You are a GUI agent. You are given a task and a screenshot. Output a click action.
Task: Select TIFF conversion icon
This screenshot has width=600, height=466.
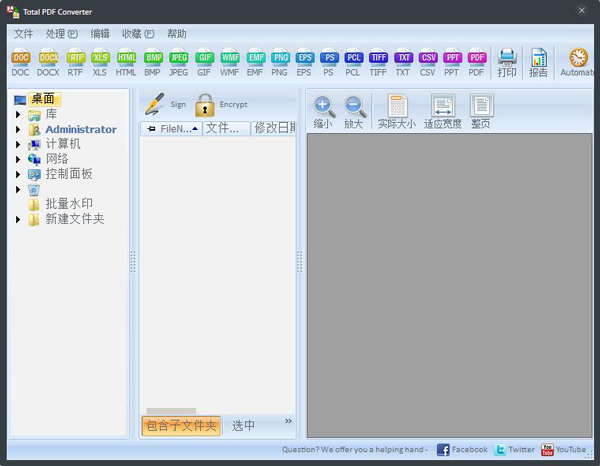pyautogui.click(x=378, y=62)
